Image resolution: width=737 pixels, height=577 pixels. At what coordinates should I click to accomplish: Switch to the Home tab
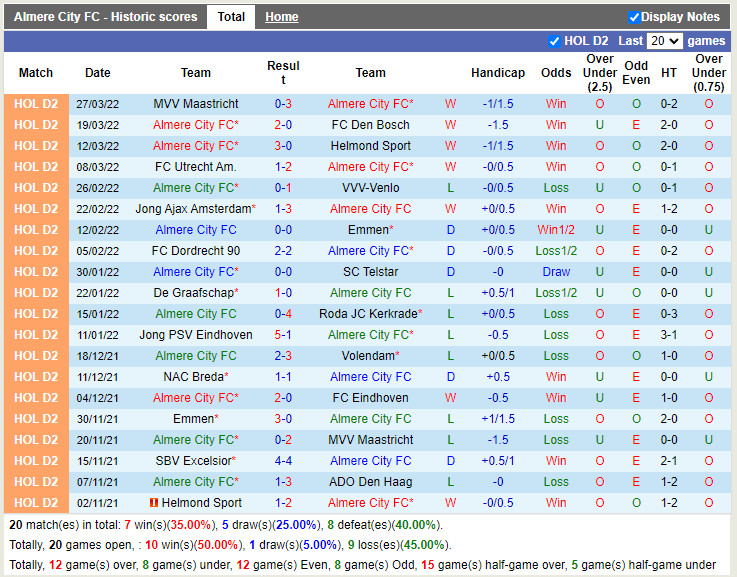(282, 17)
